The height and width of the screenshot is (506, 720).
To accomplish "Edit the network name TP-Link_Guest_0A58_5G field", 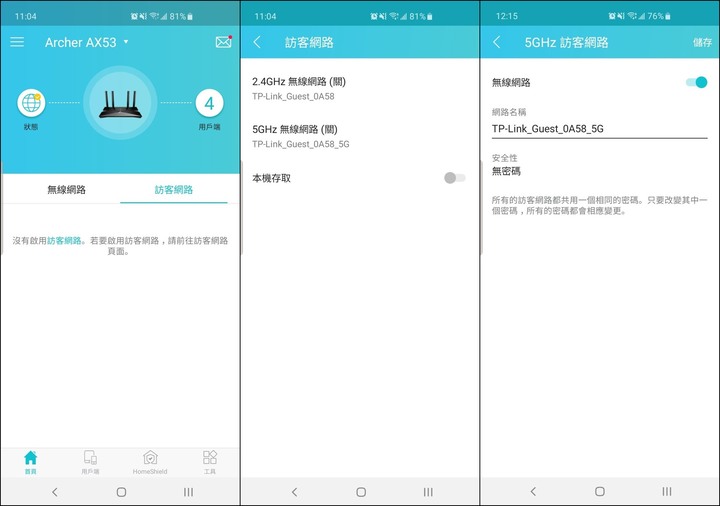I will [x=599, y=129].
